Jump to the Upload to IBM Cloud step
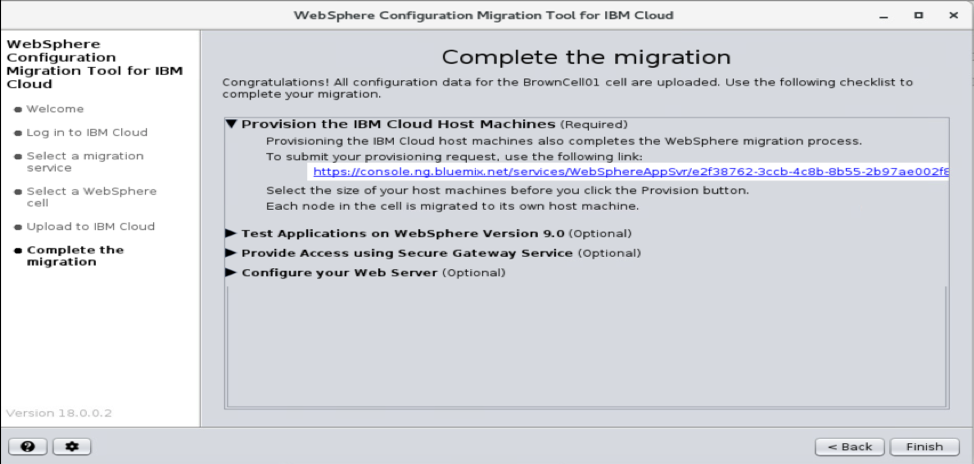Image resolution: width=974 pixels, height=464 pixels. tap(90, 226)
